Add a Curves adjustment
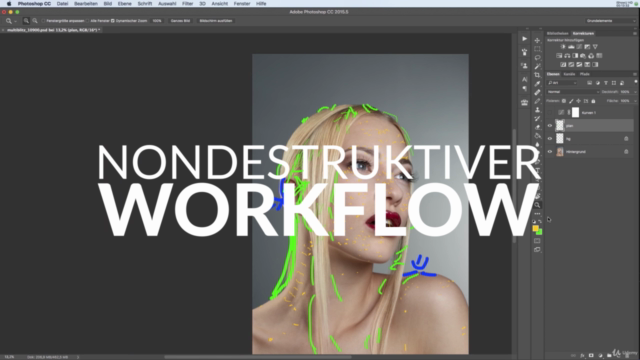Image resolution: width=640 pixels, height=360 pixels. pyautogui.click(x=579, y=47)
